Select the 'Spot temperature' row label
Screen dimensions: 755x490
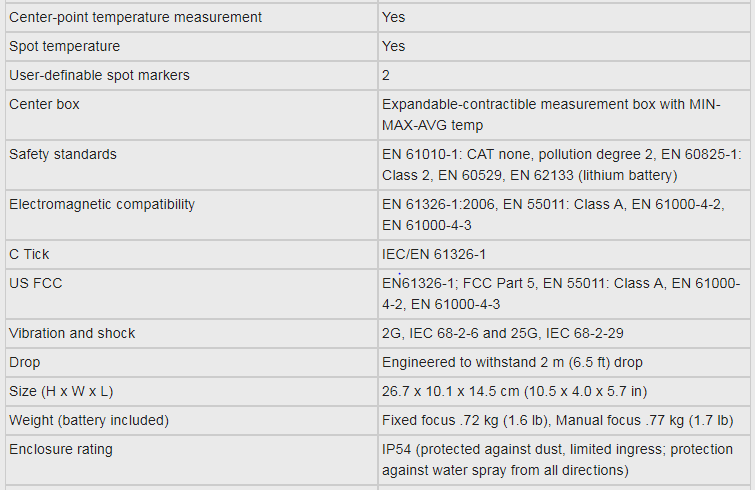pos(65,46)
